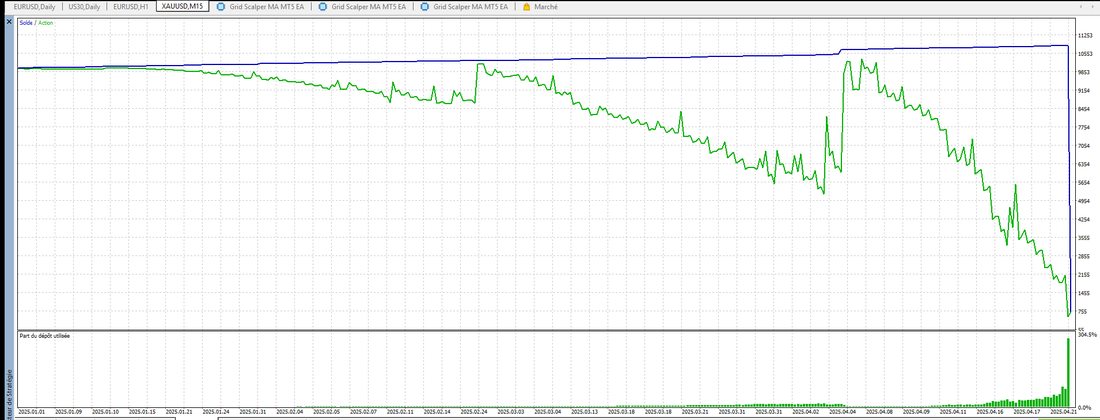1100x420 pixels.
Task: Click the 11253 value on balance axis
Action: (1085, 35)
